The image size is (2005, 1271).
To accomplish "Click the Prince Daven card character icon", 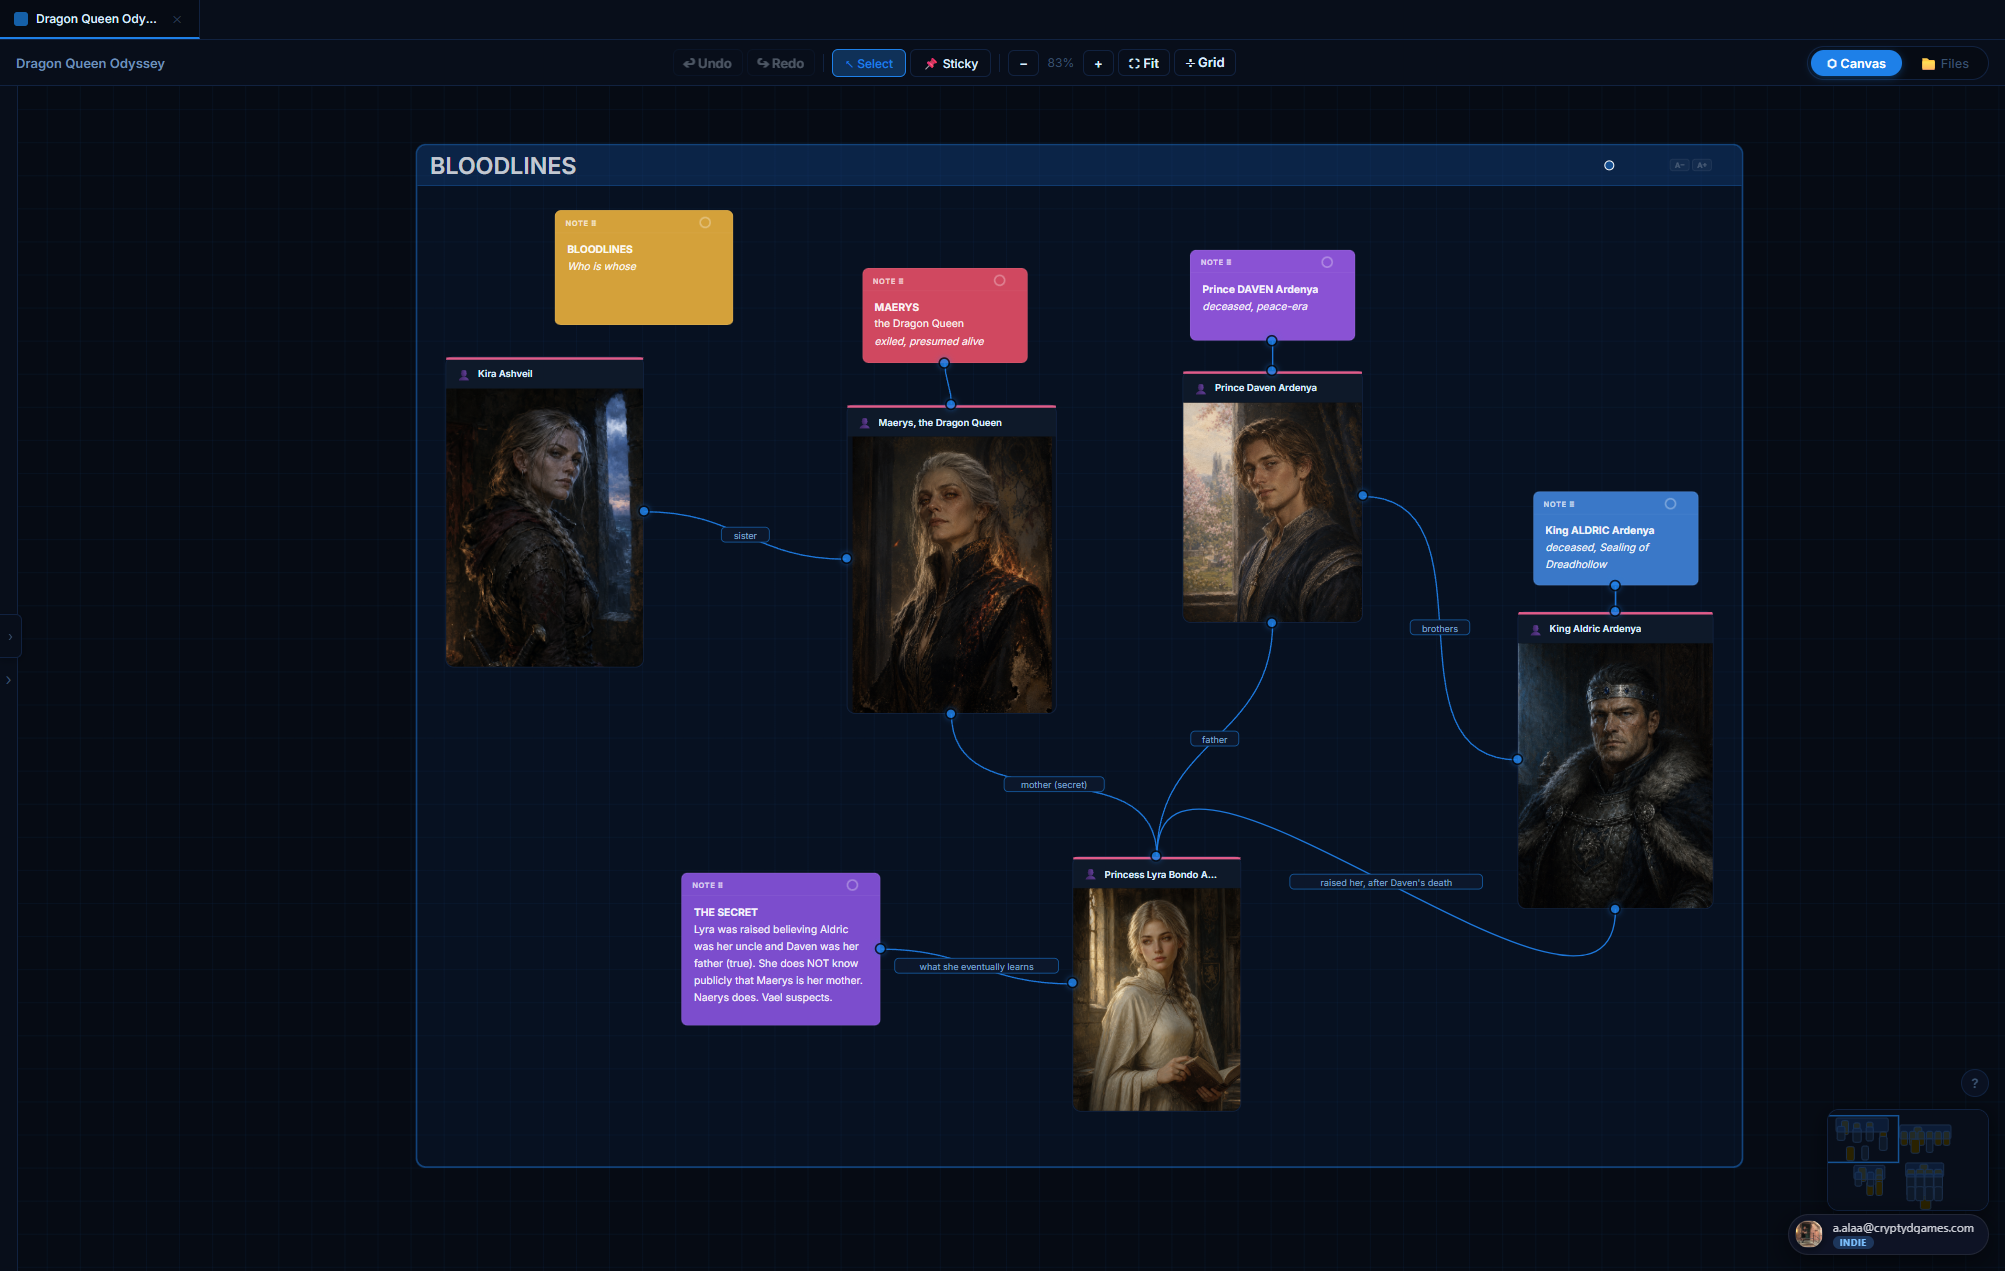I will tap(1201, 388).
